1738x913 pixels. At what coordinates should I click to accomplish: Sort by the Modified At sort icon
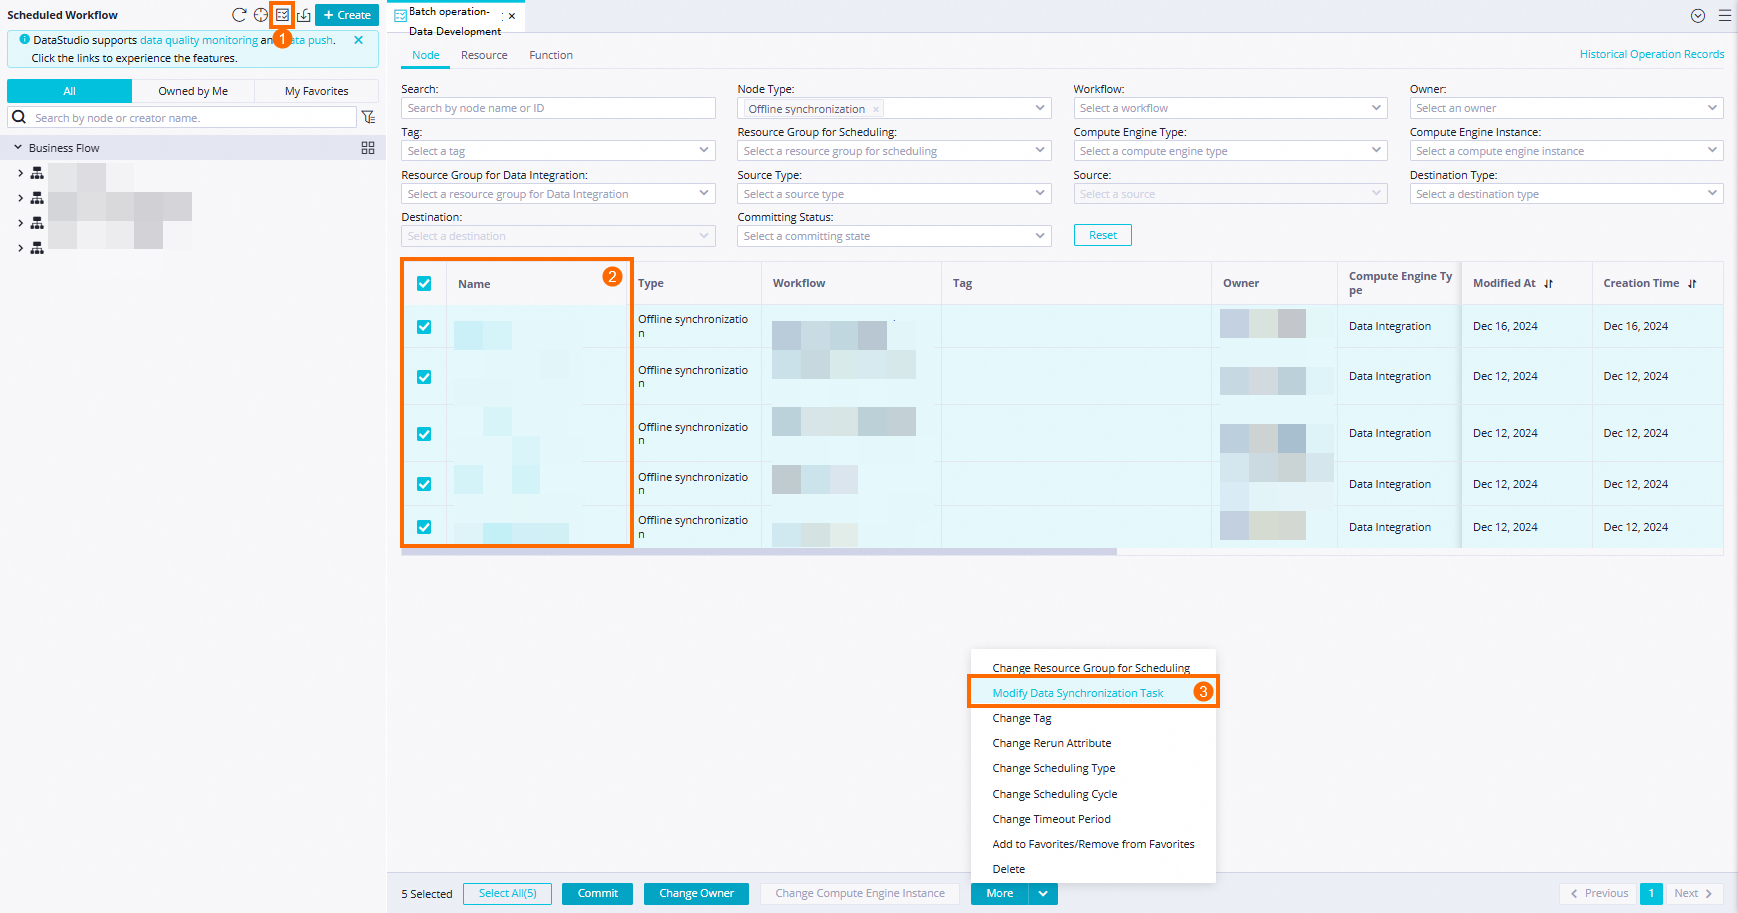(x=1548, y=284)
